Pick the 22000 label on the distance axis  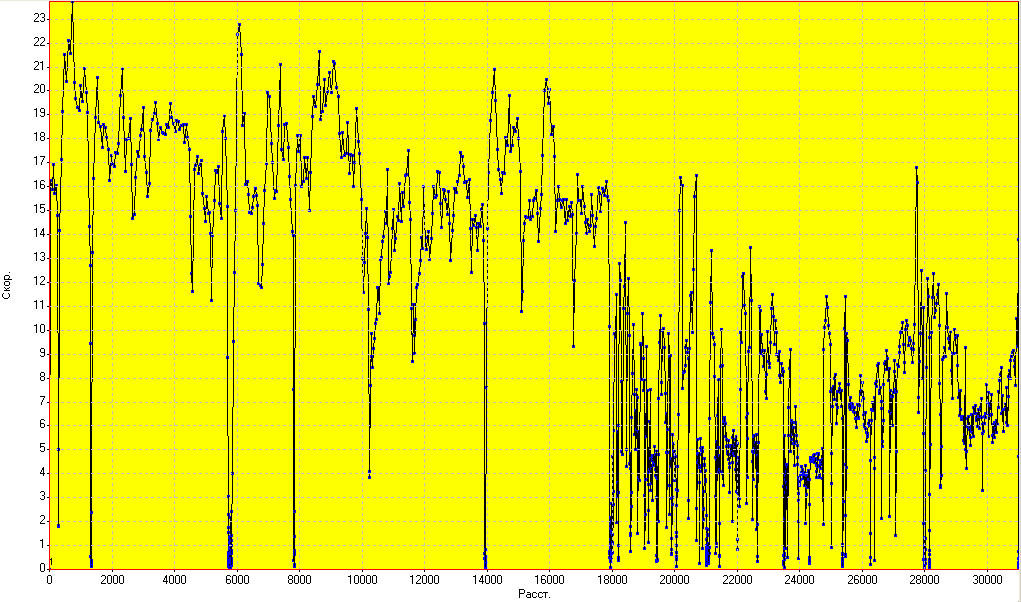[737, 580]
